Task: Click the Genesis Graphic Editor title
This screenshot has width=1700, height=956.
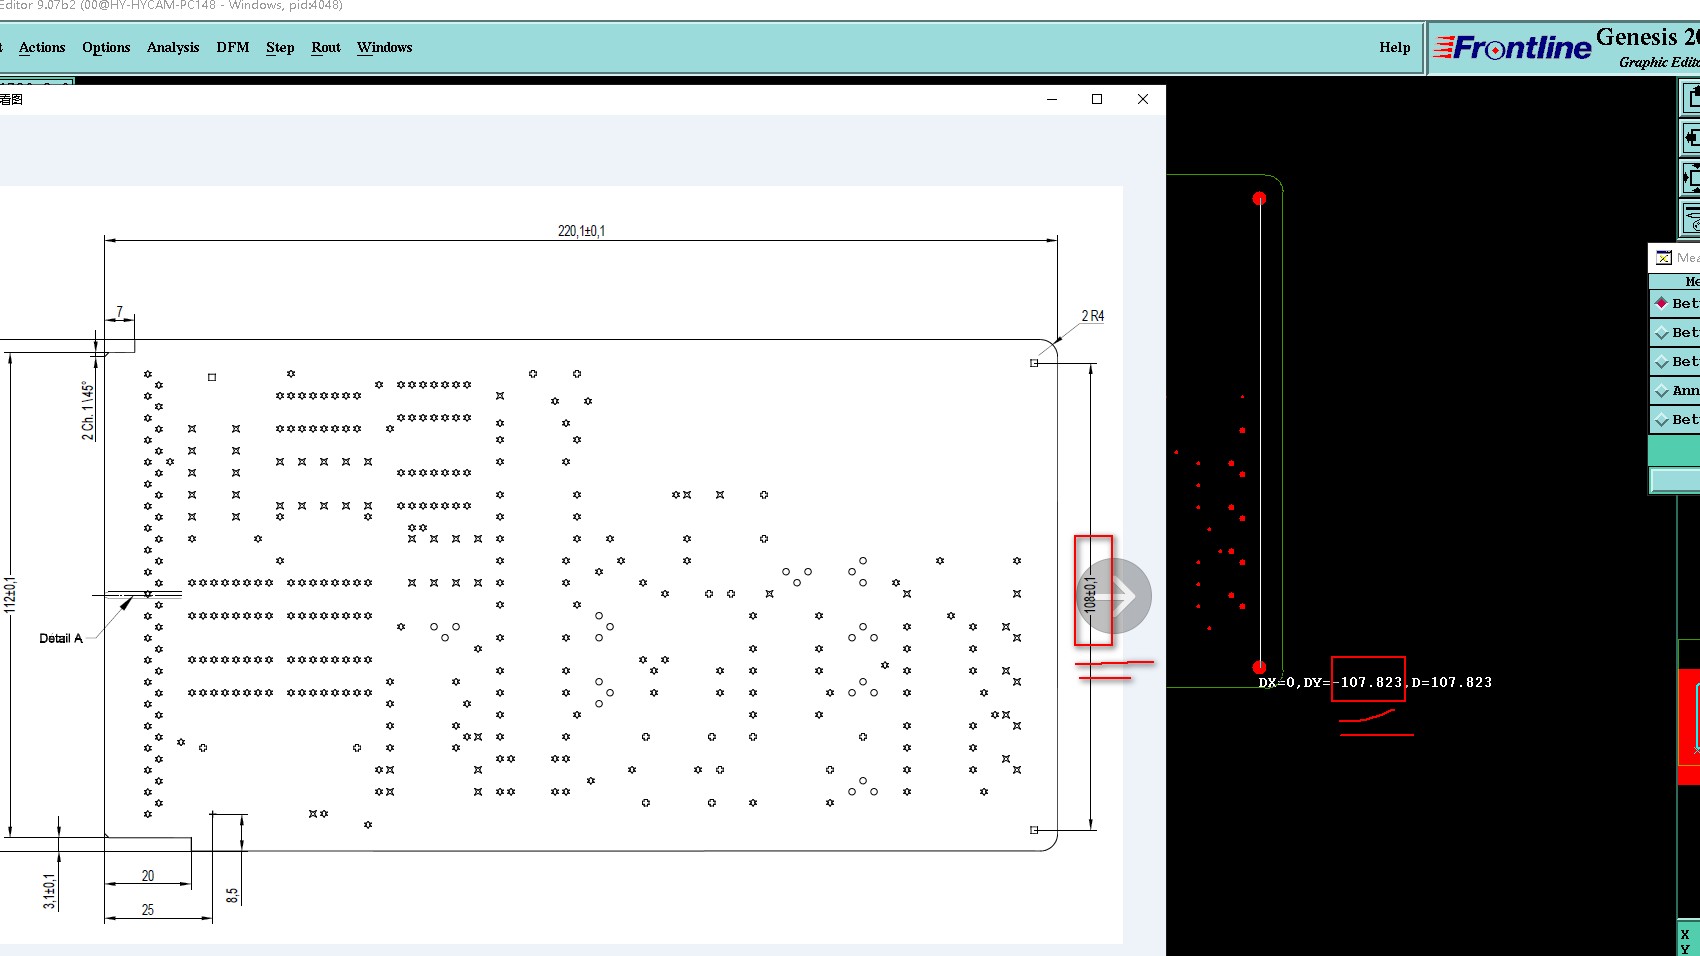Action: [1648, 48]
